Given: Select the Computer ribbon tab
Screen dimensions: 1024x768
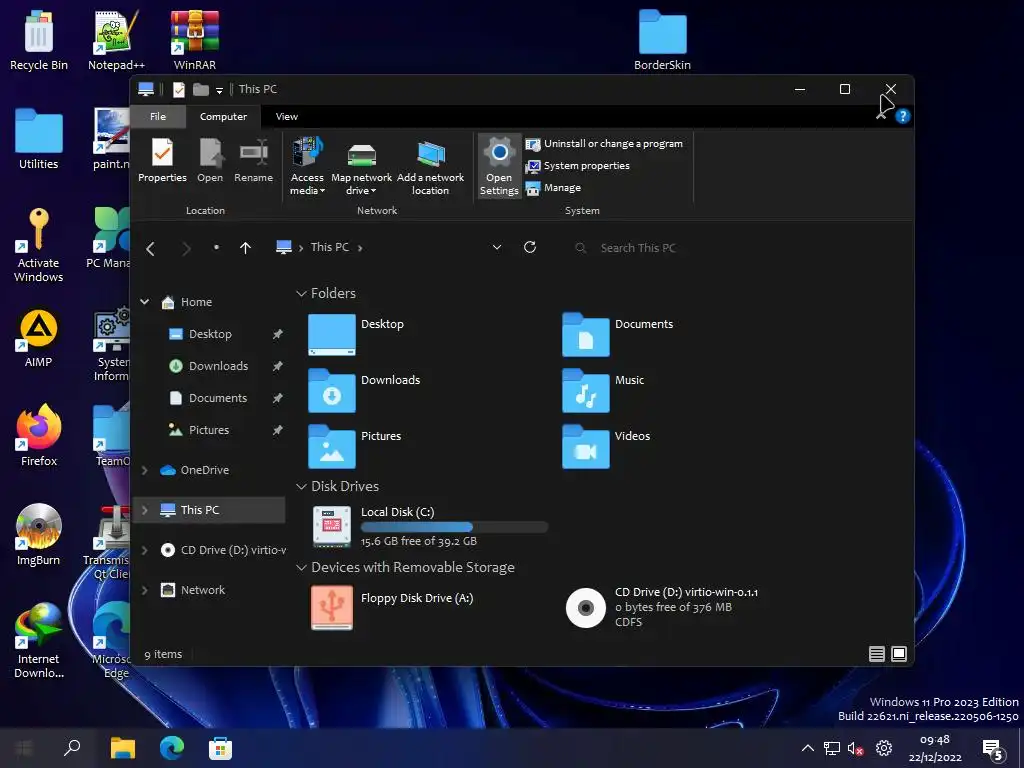Looking at the screenshot, I should tap(223, 116).
